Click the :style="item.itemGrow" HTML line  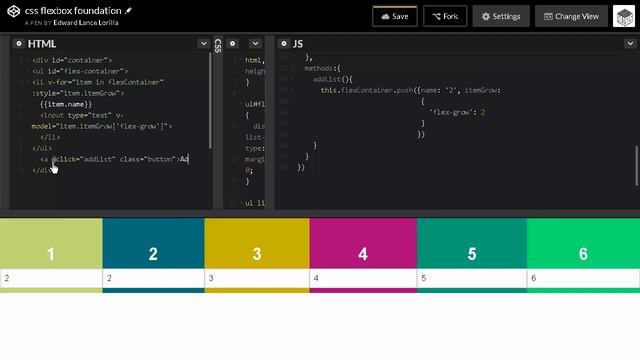[x=78, y=93]
